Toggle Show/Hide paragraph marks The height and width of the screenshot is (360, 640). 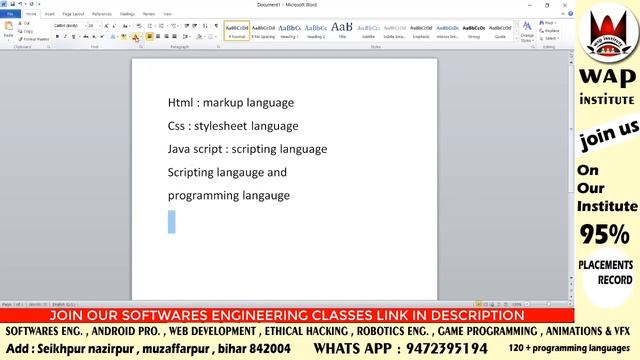[216, 26]
